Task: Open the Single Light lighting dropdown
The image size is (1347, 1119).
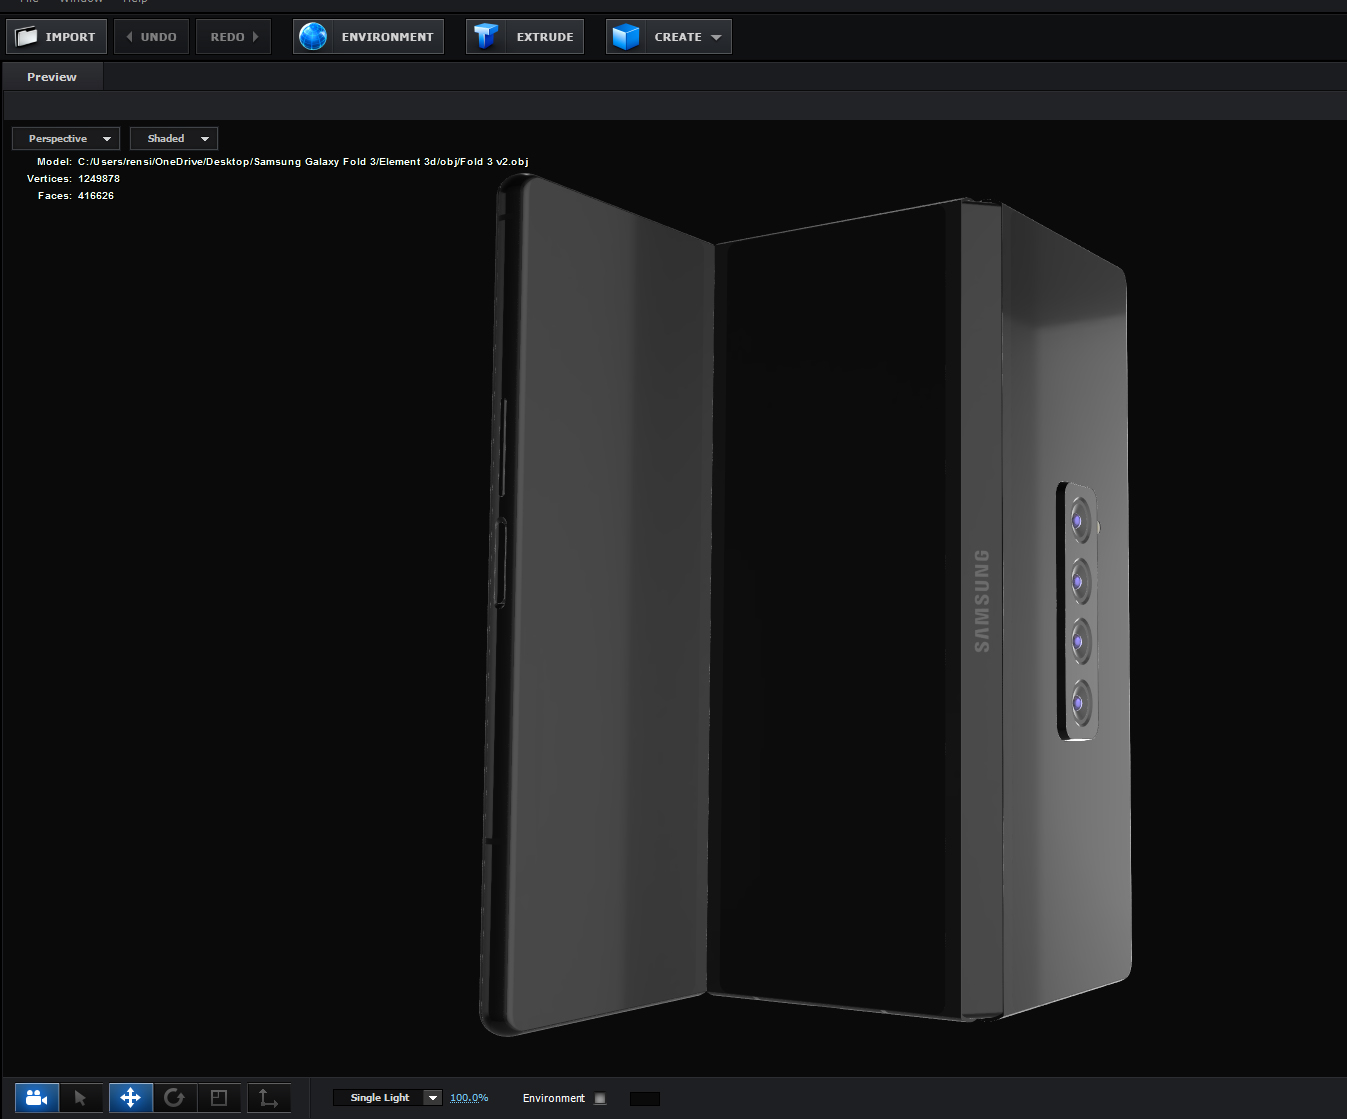Action: (x=387, y=1098)
